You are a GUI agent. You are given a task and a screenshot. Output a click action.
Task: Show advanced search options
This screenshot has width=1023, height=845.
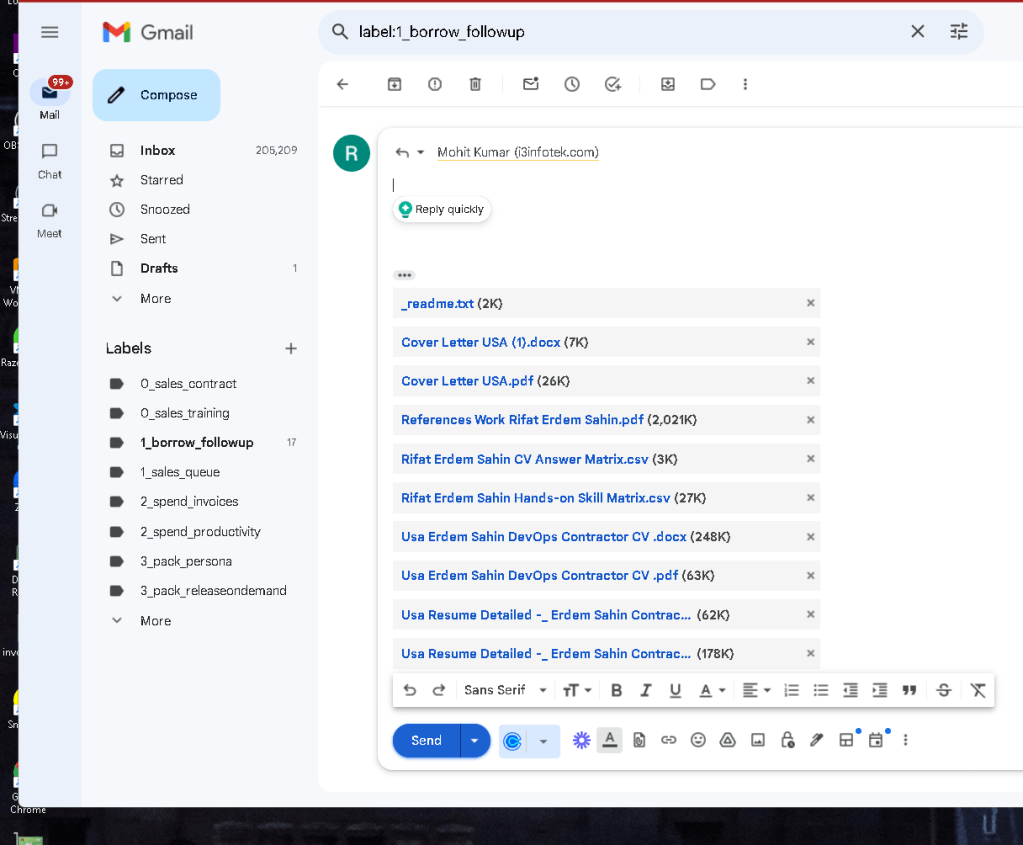[x=959, y=31]
